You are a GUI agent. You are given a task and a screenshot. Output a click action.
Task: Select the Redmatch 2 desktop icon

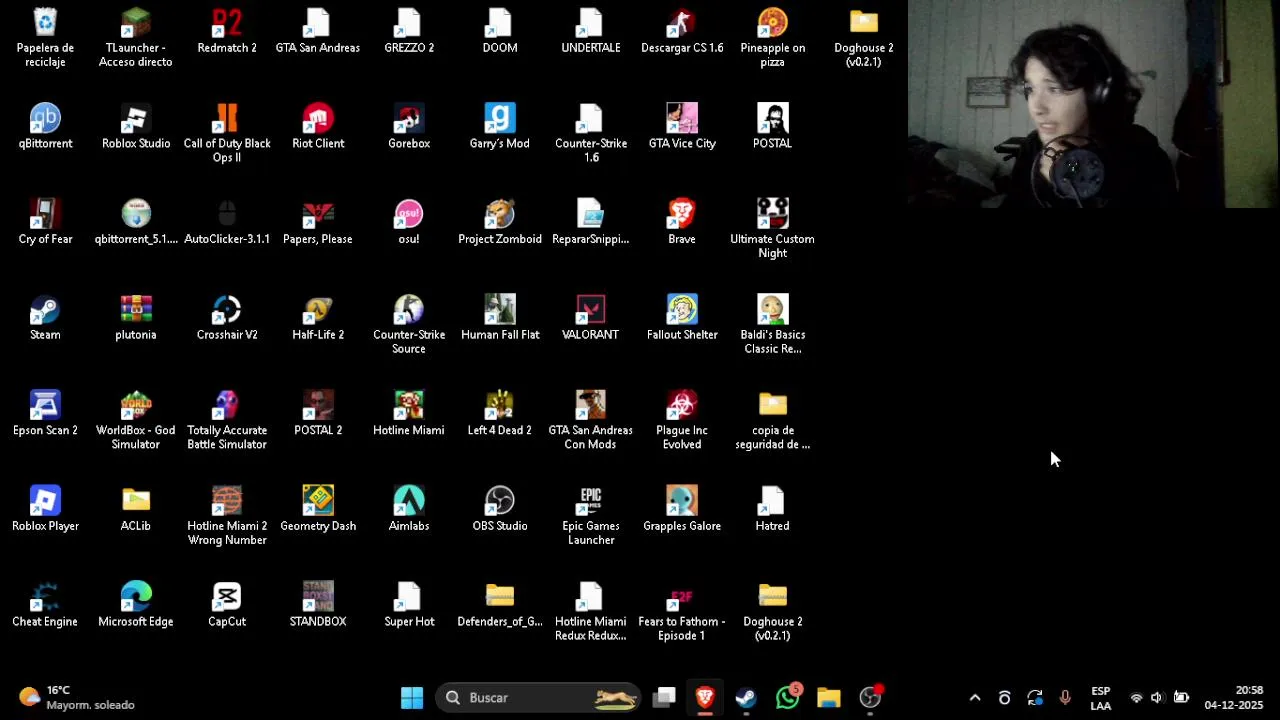coord(227,31)
